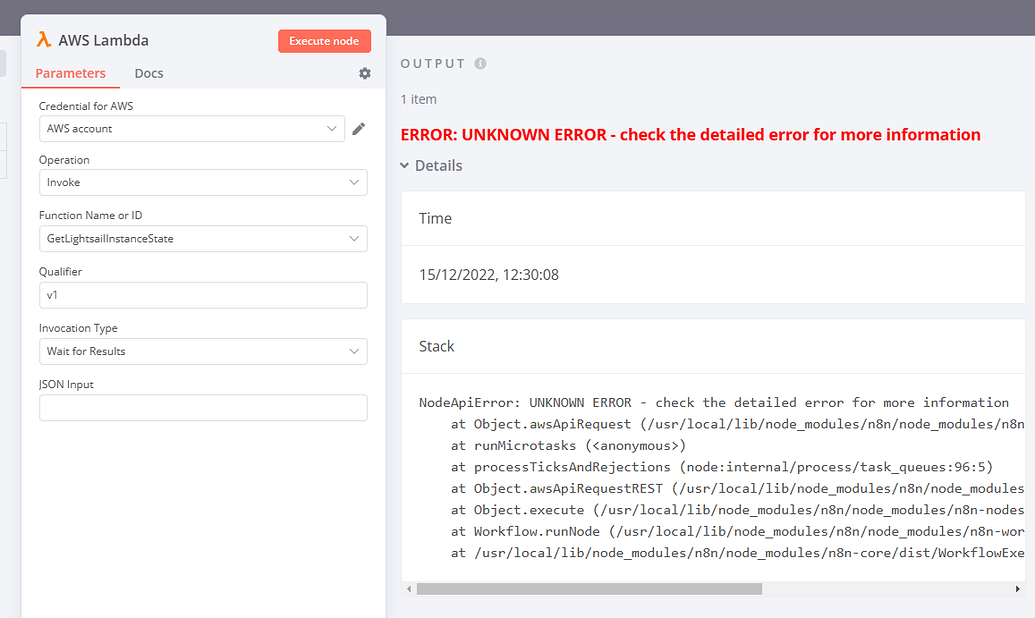
Task: Open Invocation Type dropdown Wait for Results
Action: [203, 351]
